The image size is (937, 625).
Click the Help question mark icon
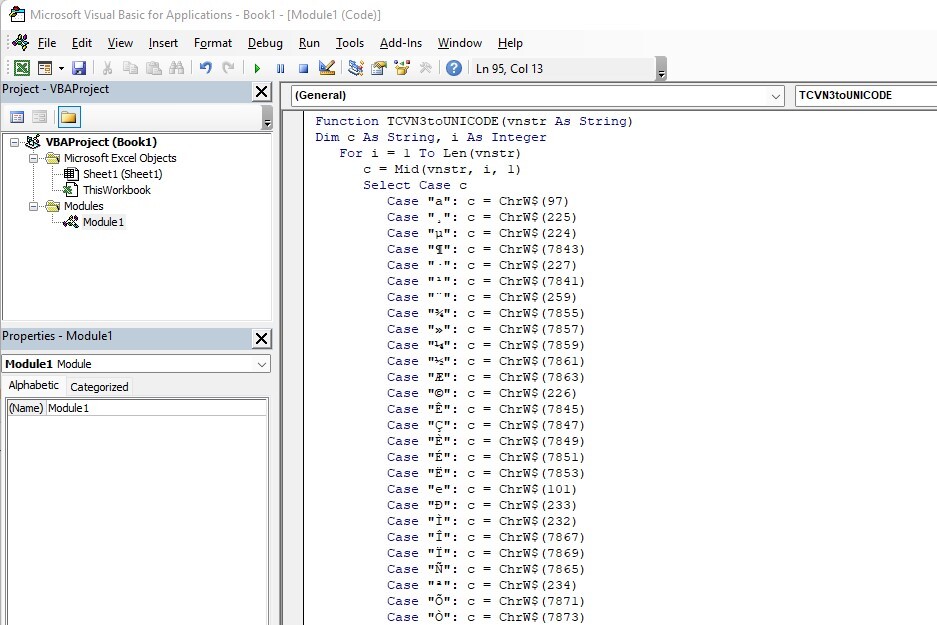coord(454,68)
